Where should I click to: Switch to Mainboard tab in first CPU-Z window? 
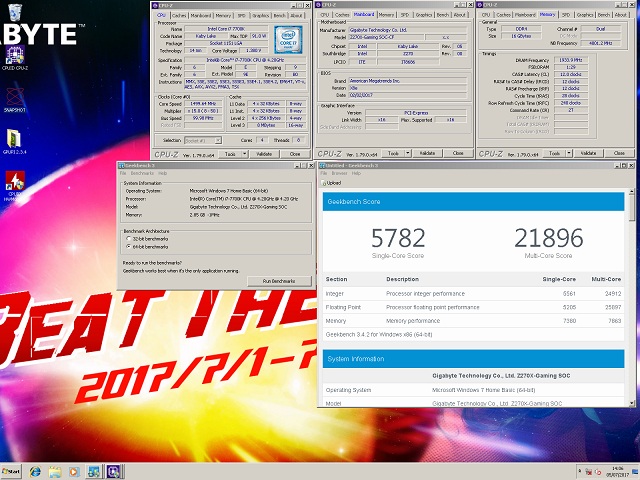(201, 16)
